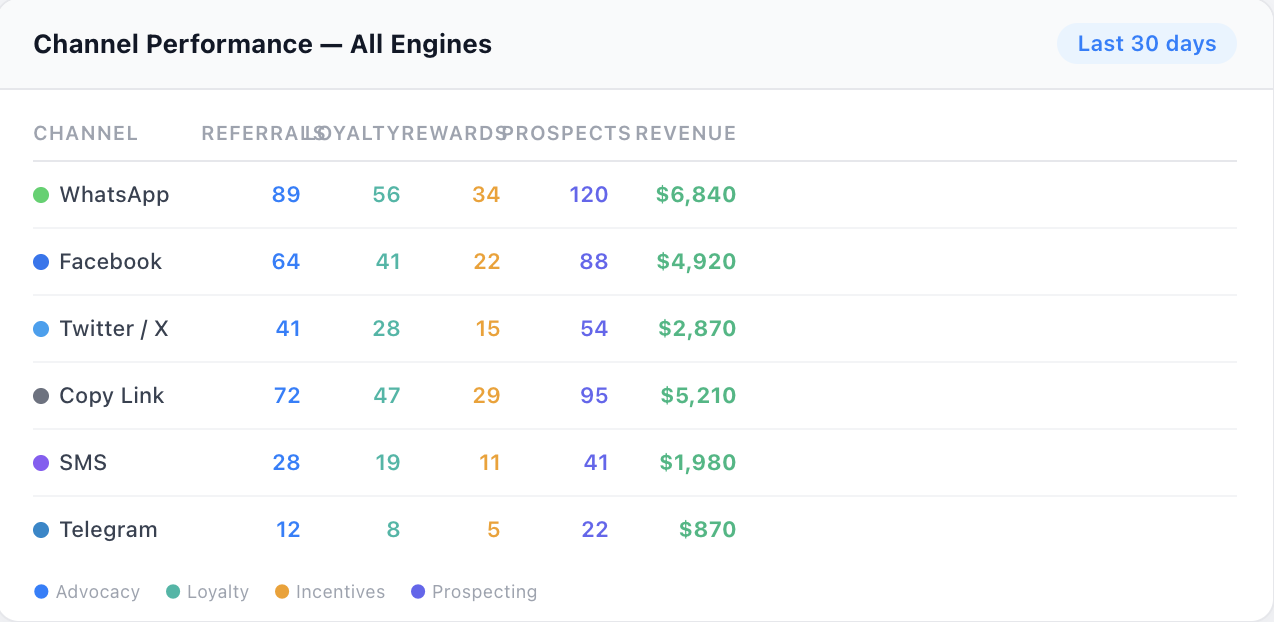Toggle the Incentives legend item
1274x622 pixels.
(x=330, y=592)
